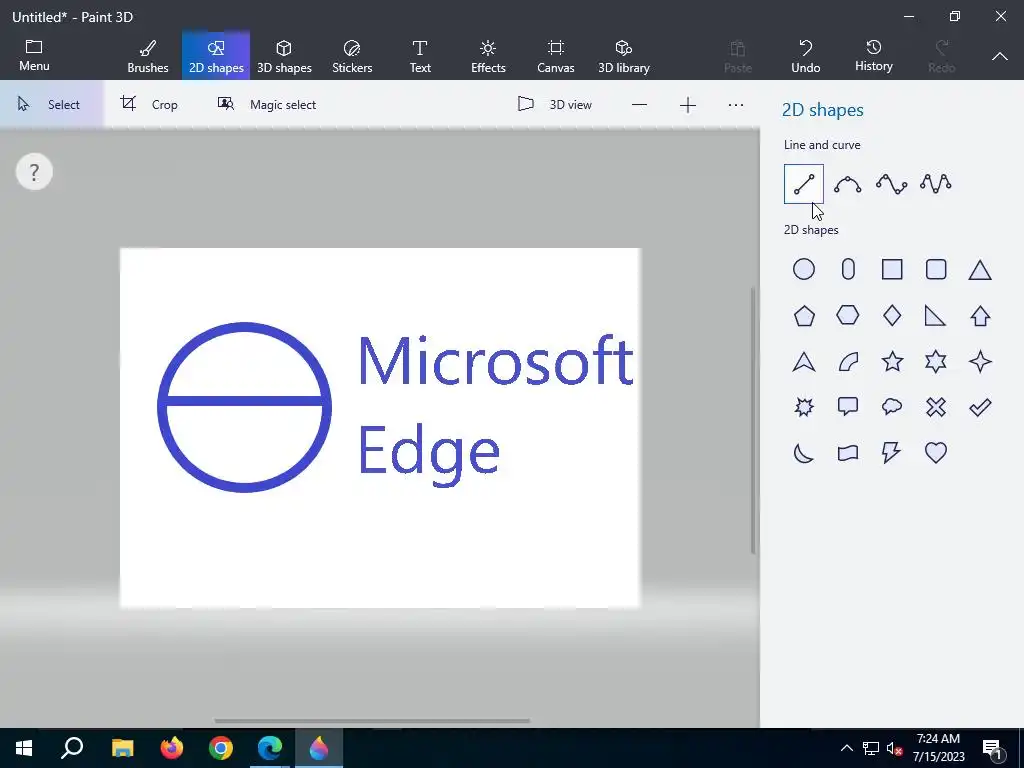Zoom in with the plus button
The height and width of the screenshot is (768, 1024).
[x=688, y=105]
